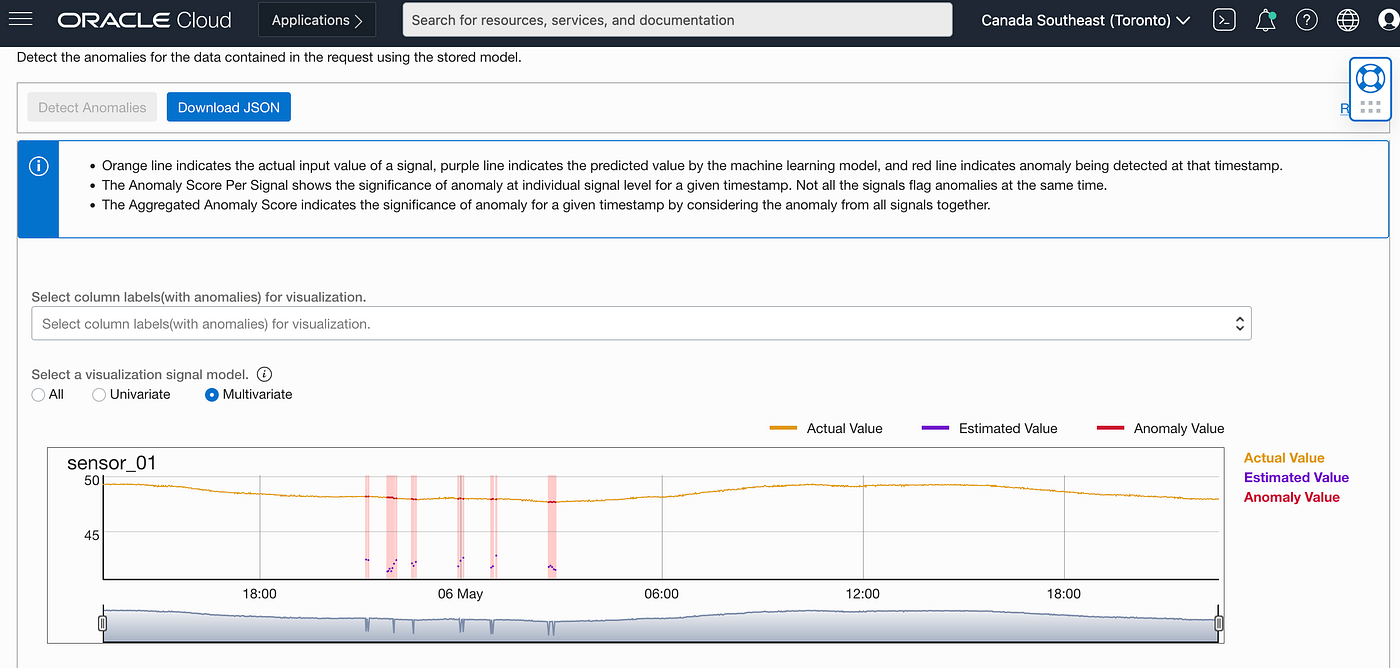Click the resources search field
The height and width of the screenshot is (668, 1400).
(x=676, y=19)
